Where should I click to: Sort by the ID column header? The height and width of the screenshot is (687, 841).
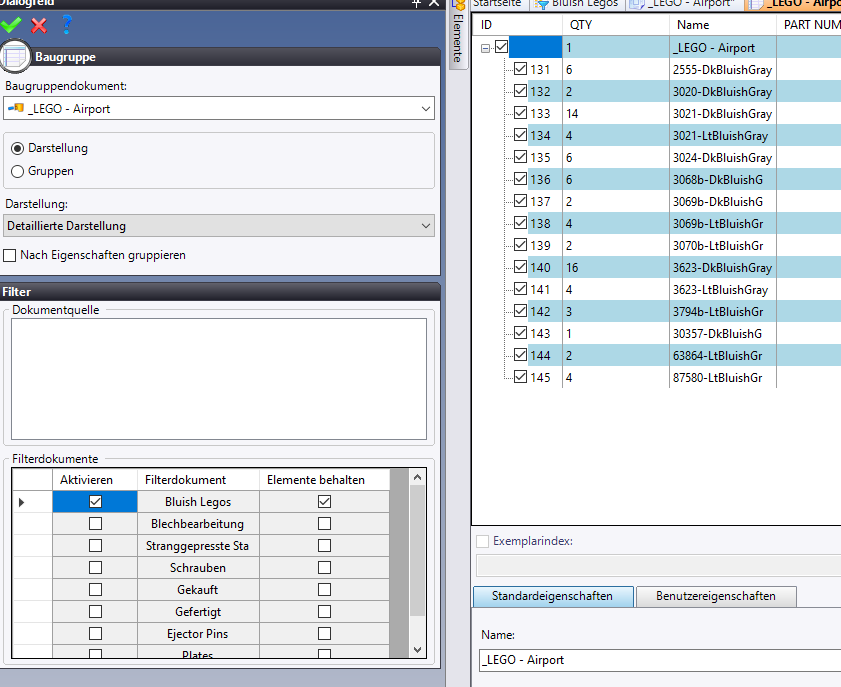(517, 25)
